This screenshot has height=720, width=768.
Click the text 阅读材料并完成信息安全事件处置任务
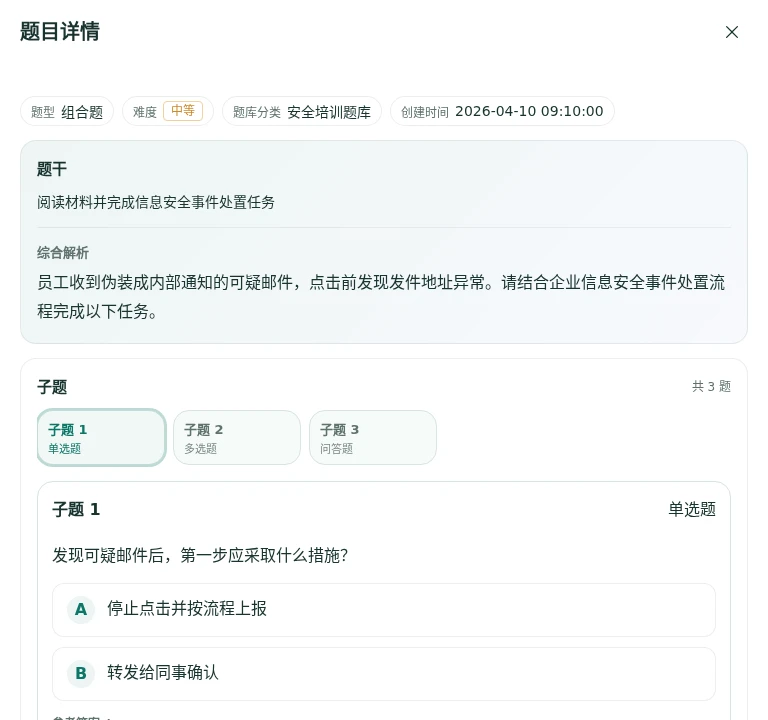coord(156,202)
